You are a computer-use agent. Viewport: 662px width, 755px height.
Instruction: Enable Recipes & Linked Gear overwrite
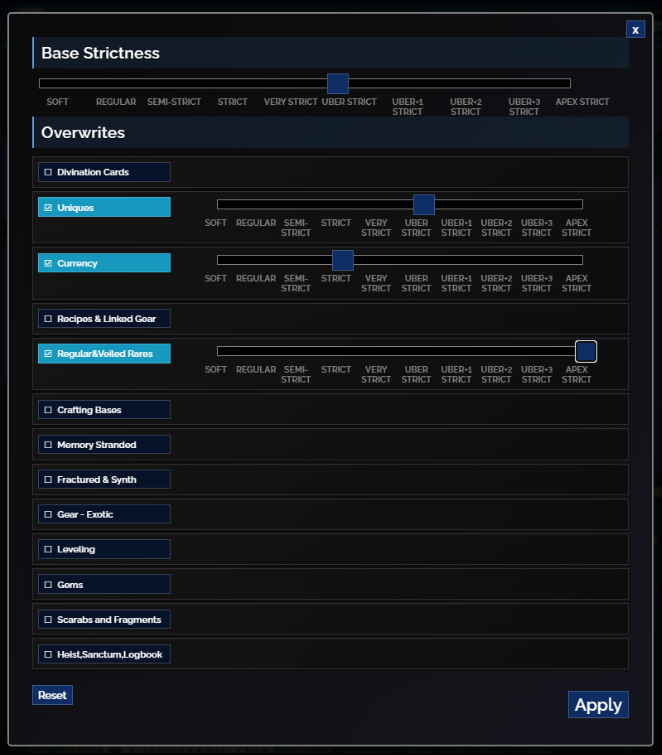tap(104, 318)
